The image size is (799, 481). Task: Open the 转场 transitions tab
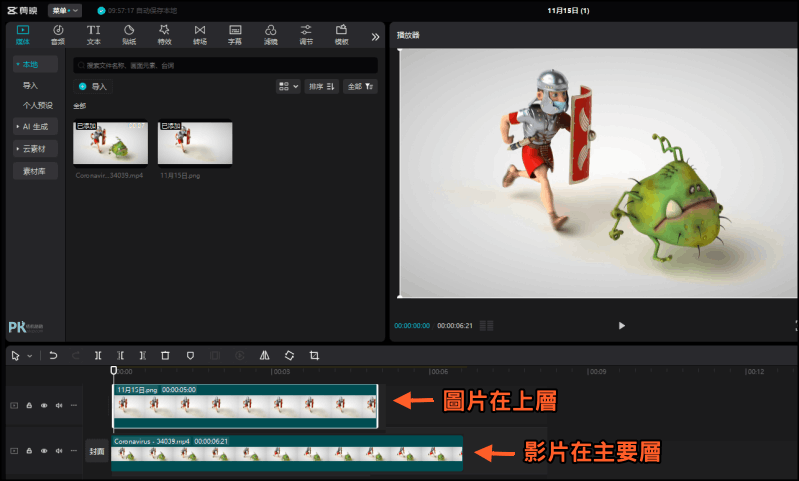(200, 35)
